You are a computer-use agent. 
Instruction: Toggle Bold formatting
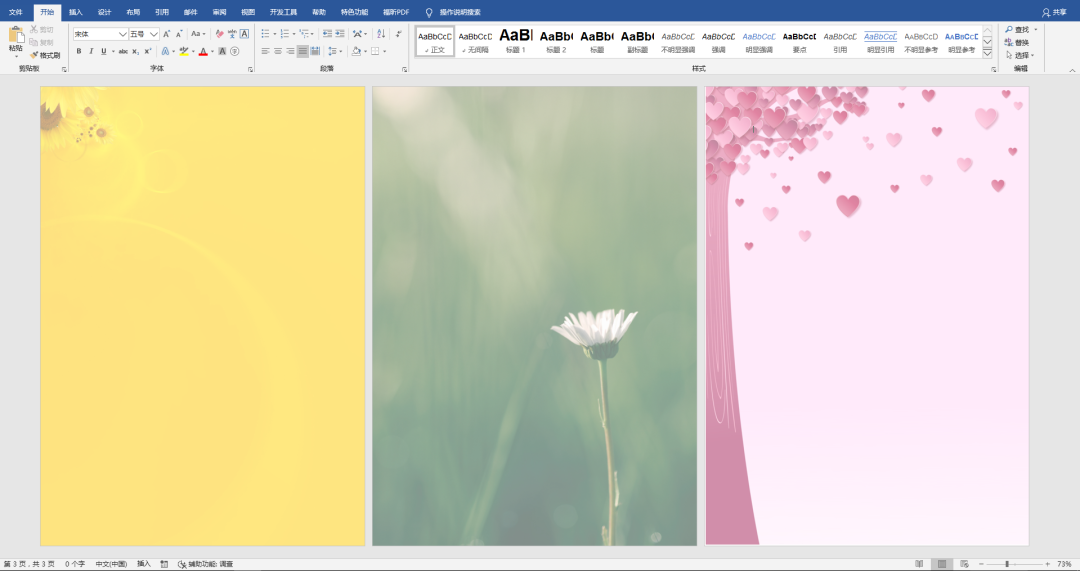(78, 51)
